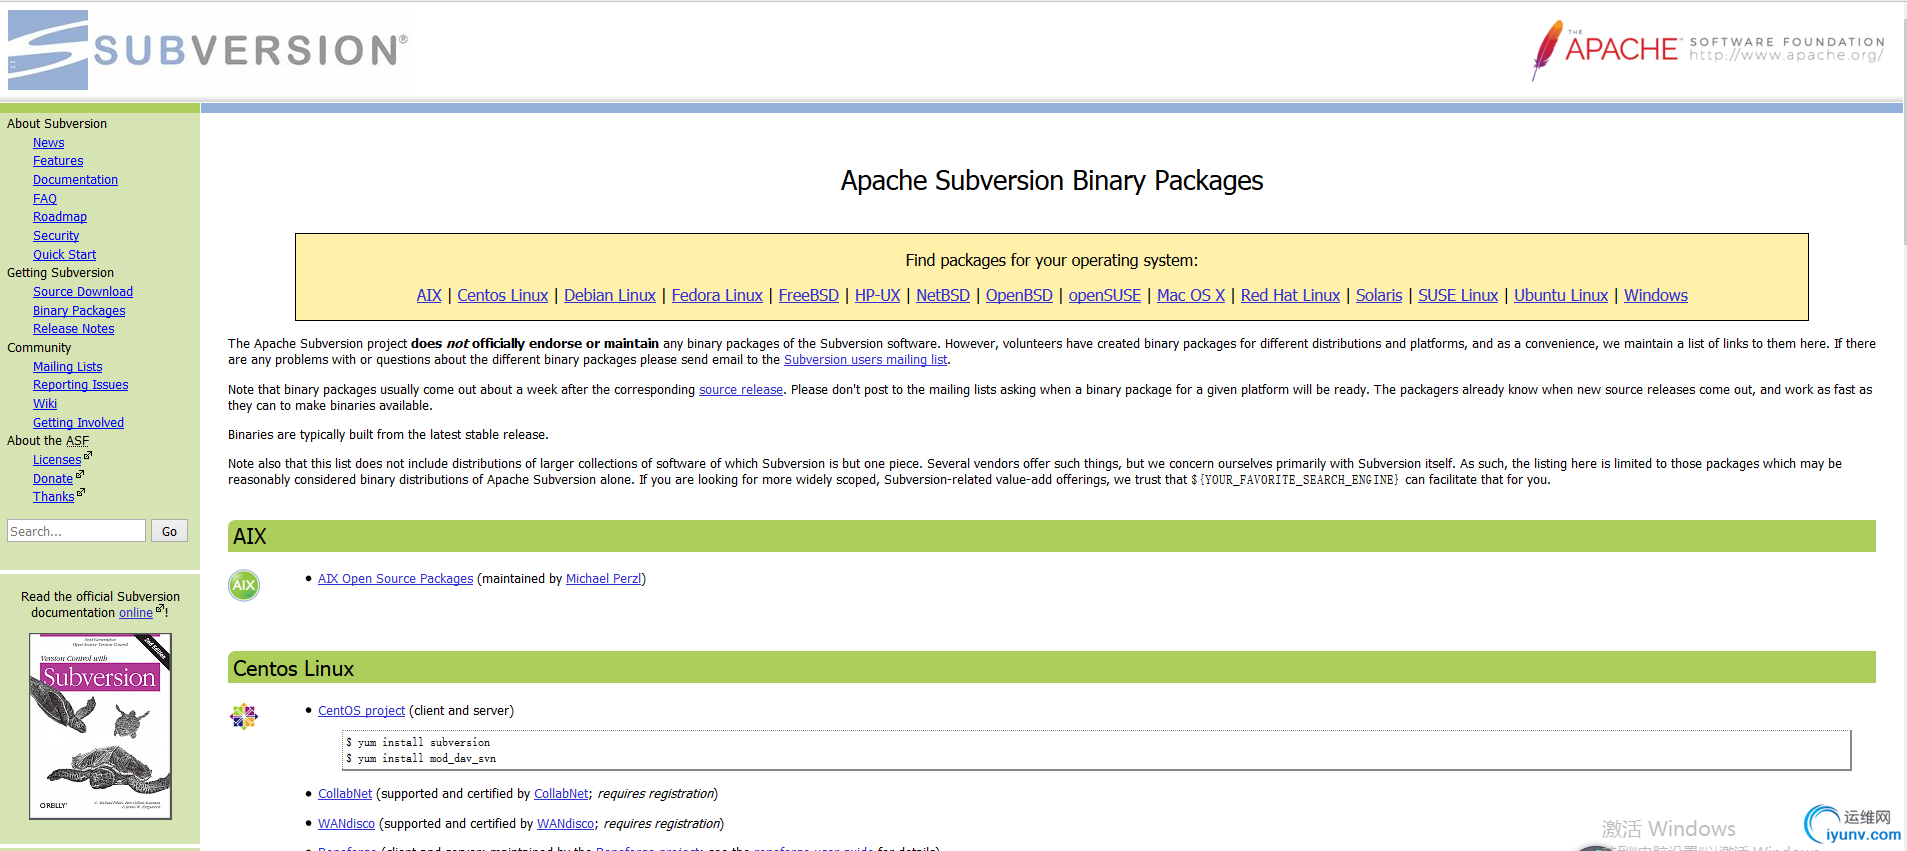1907x851 pixels.
Task: Open the Security sidebar link
Action: (56, 236)
